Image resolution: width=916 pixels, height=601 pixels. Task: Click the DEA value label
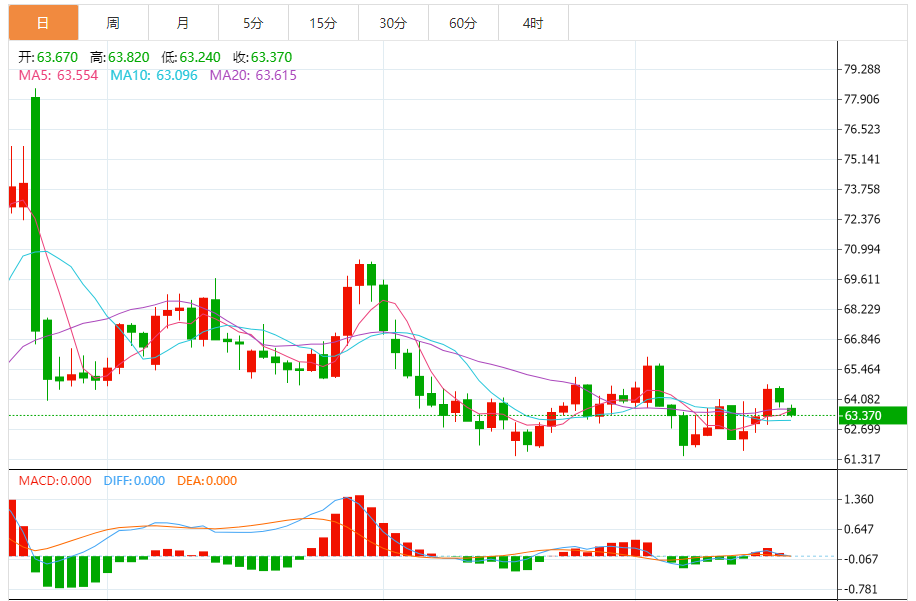pos(207,481)
